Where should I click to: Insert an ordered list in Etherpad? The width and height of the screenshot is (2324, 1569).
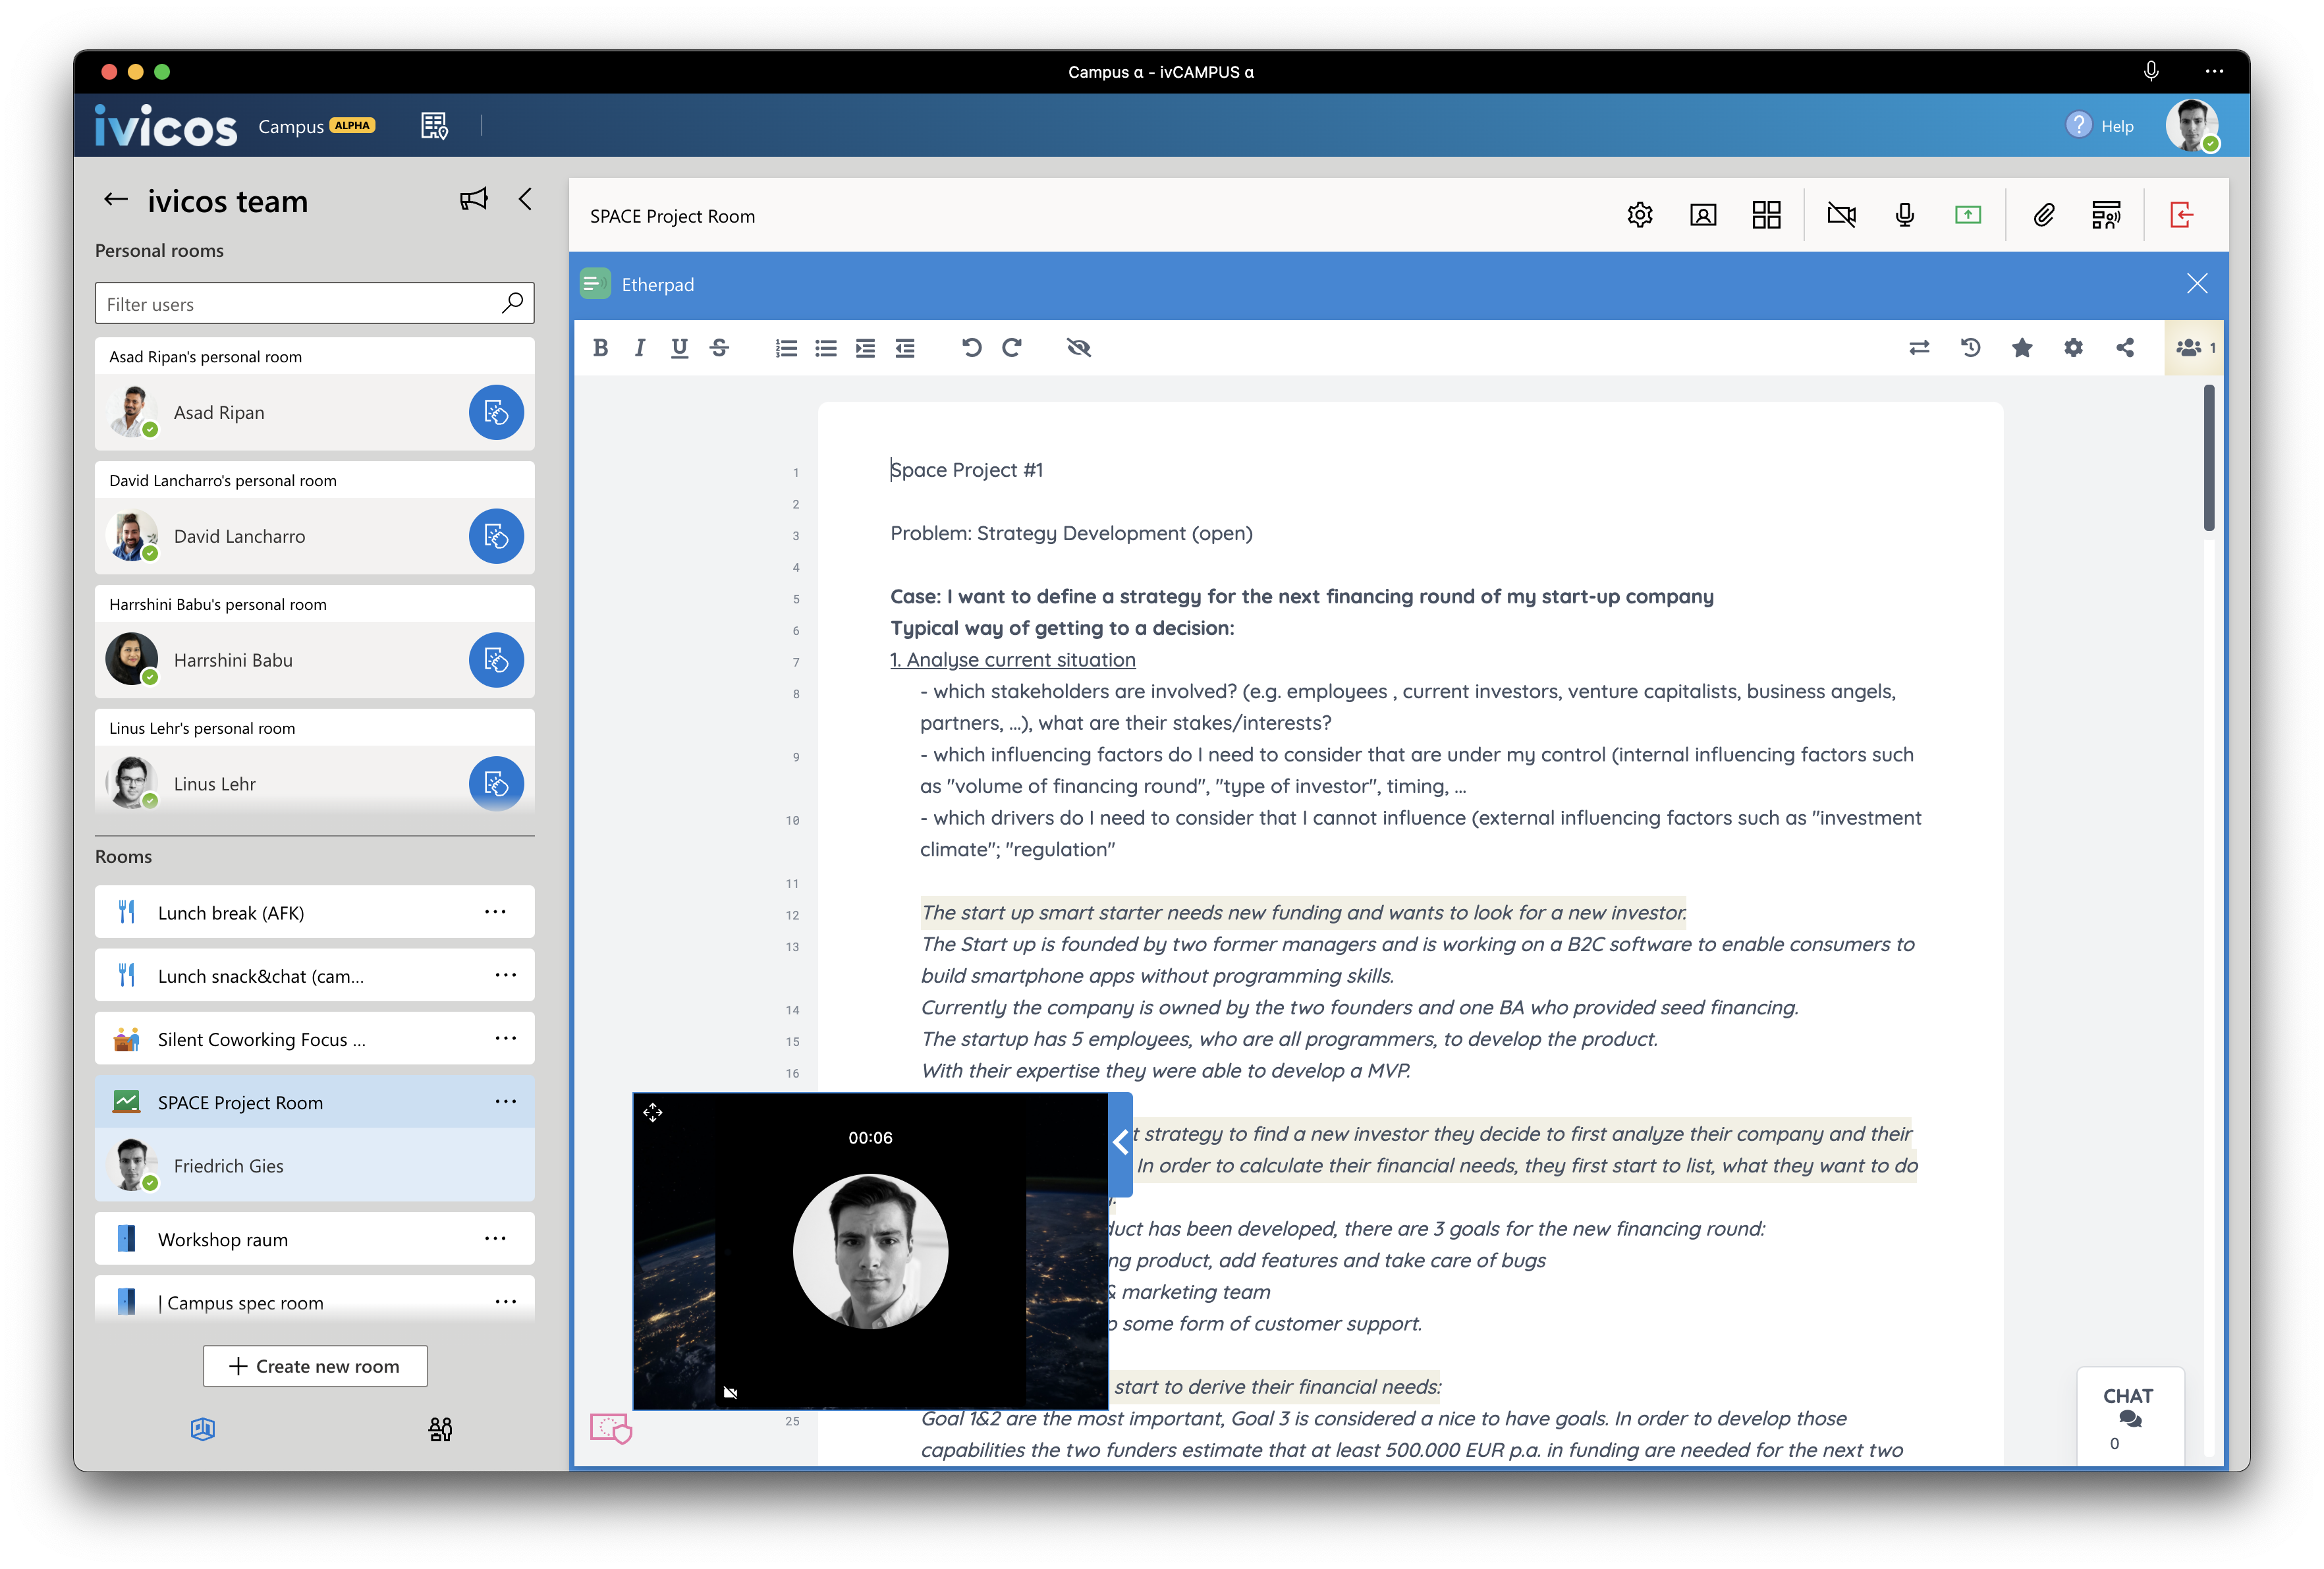tap(786, 347)
